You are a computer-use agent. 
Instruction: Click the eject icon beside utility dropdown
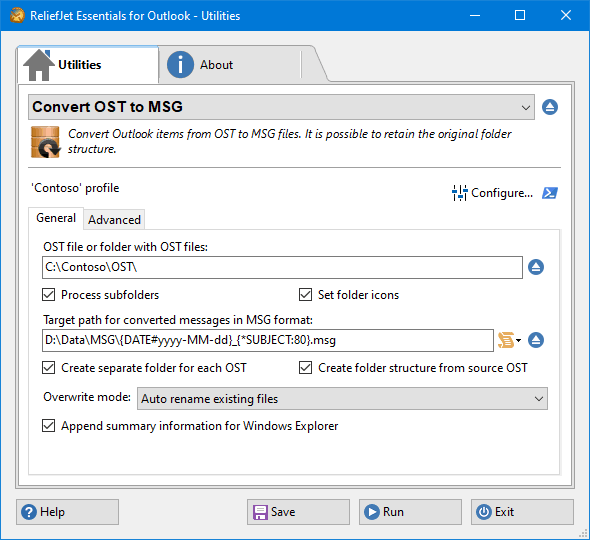click(x=550, y=107)
